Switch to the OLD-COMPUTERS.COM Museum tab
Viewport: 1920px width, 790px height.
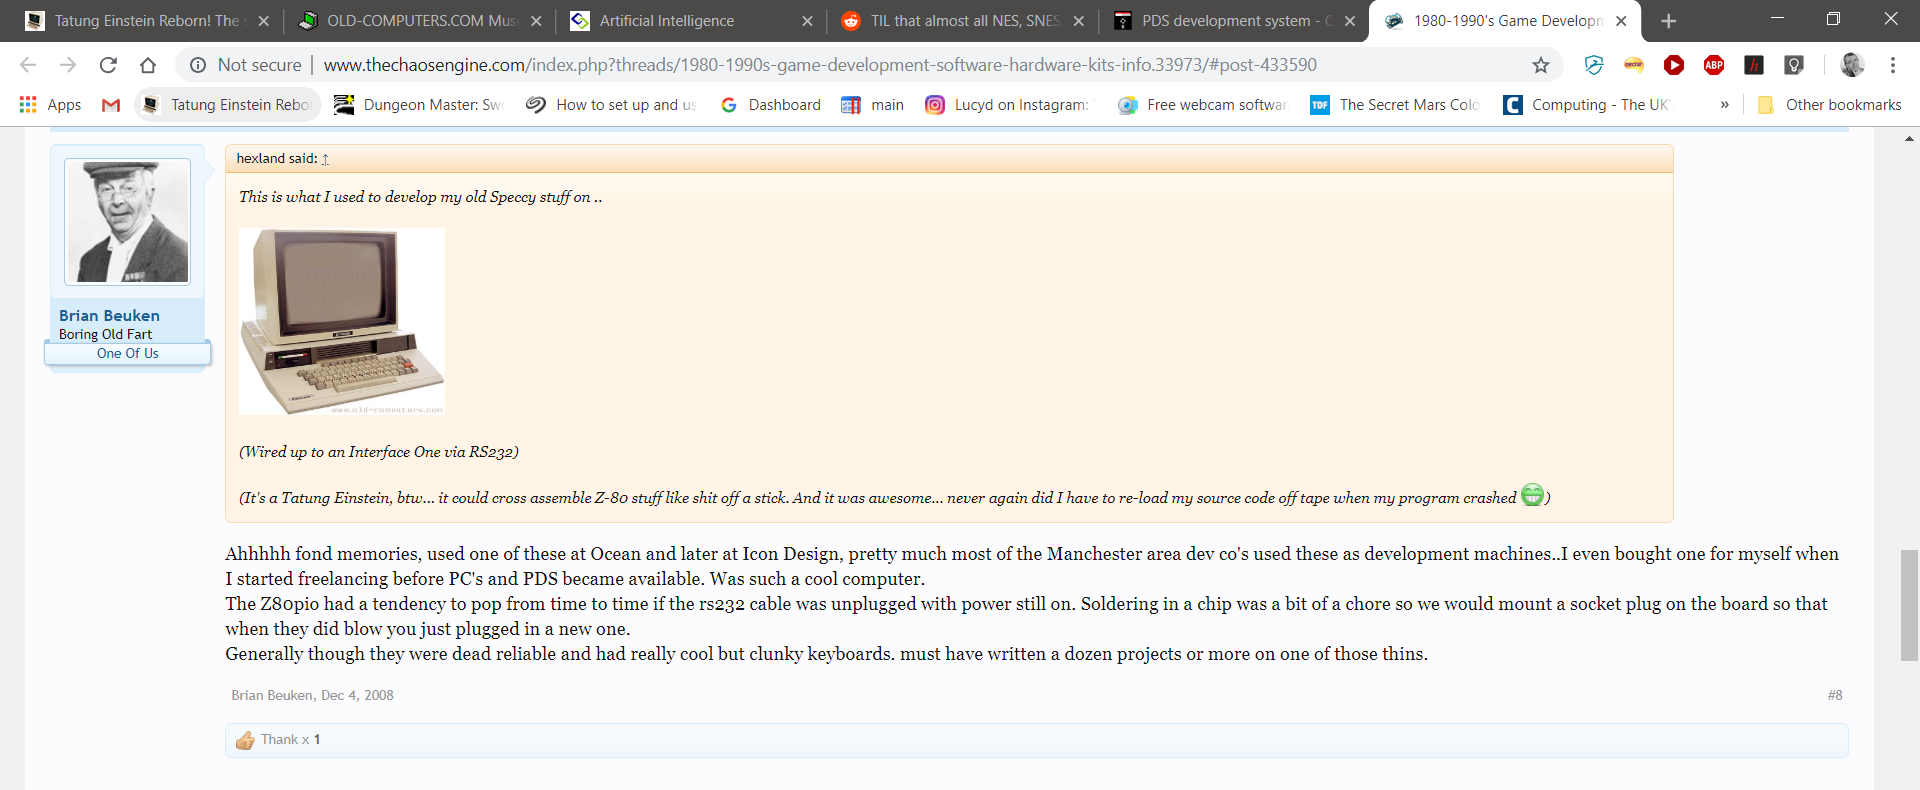(420, 21)
